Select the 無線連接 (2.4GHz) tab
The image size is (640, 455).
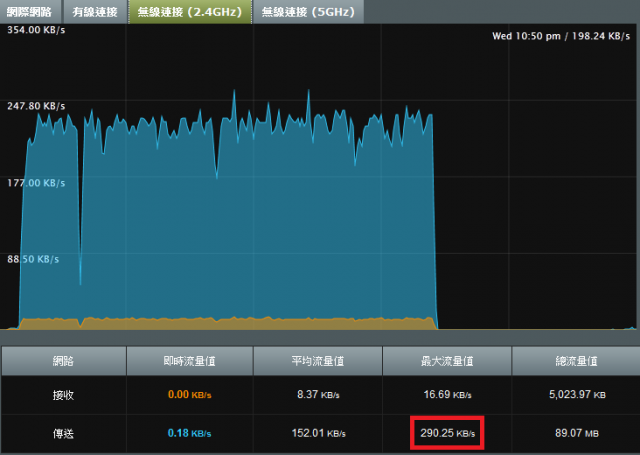(x=190, y=12)
